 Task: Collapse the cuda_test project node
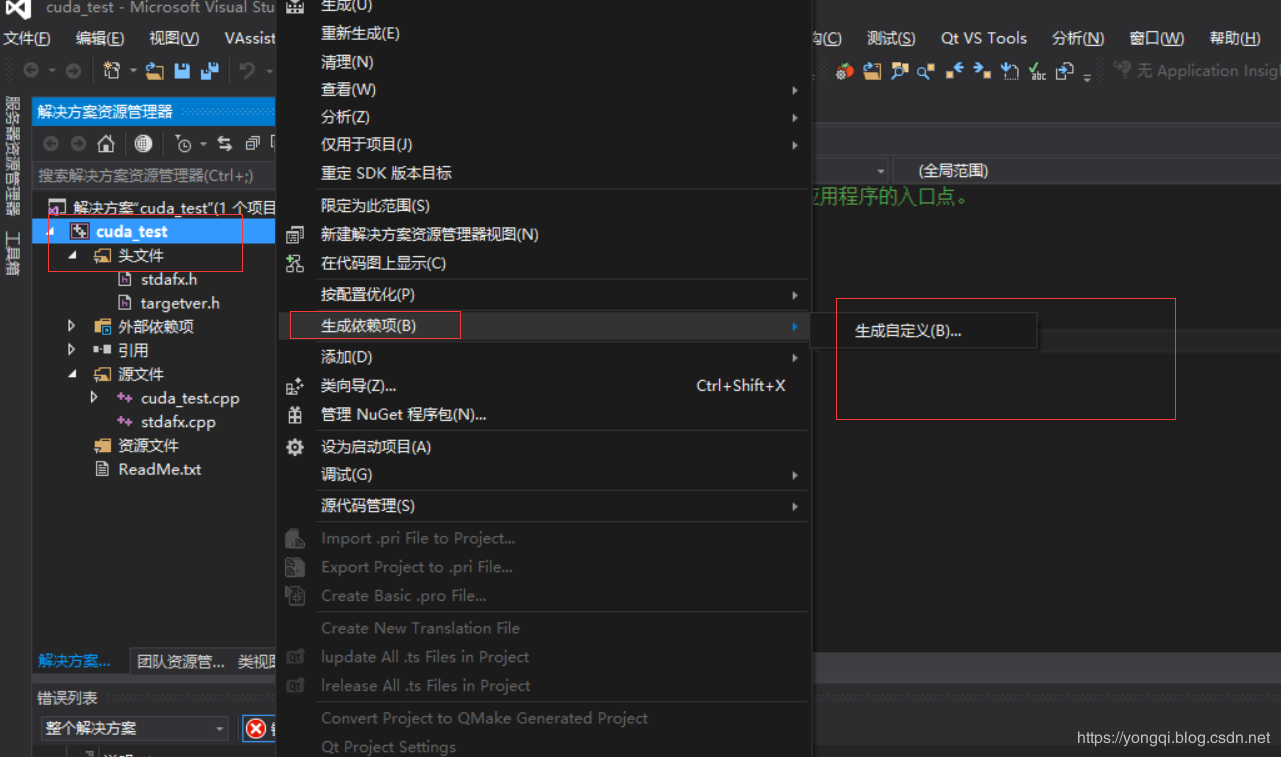50,231
